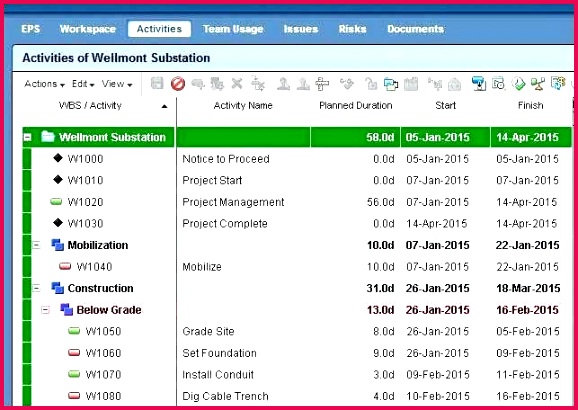Collapse the Wellmont Substation root node

tap(27, 137)
